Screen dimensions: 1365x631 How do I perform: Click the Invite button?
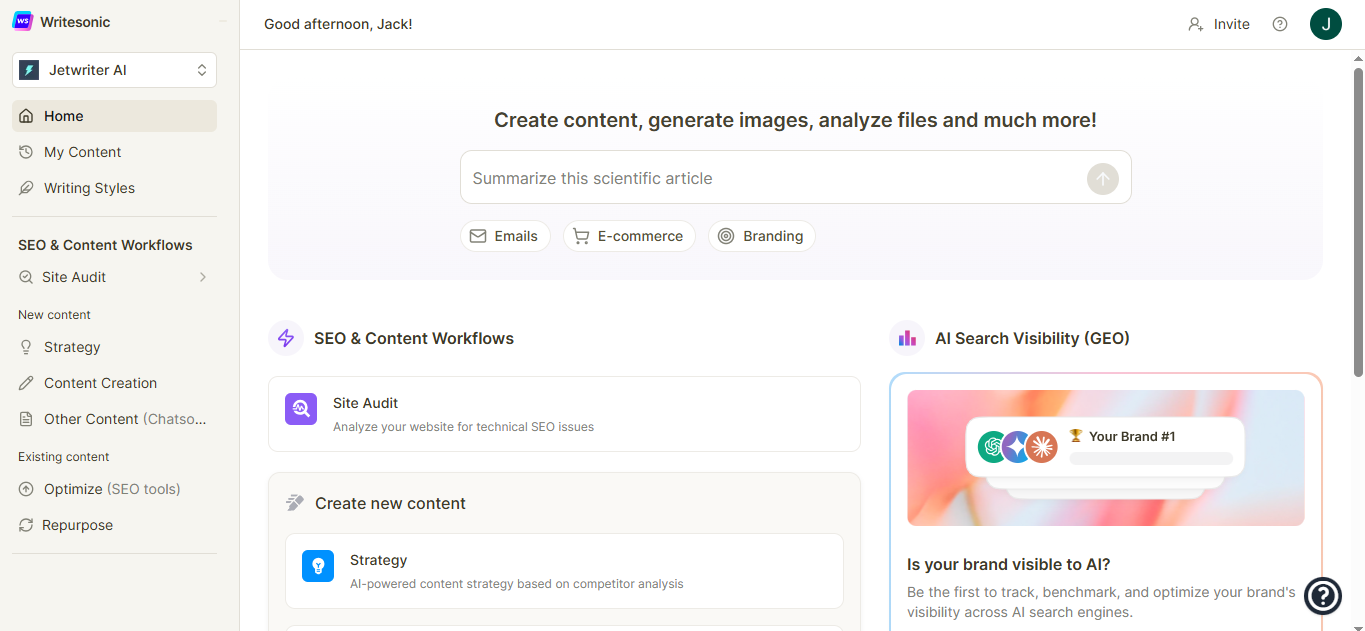point(1219,24)
